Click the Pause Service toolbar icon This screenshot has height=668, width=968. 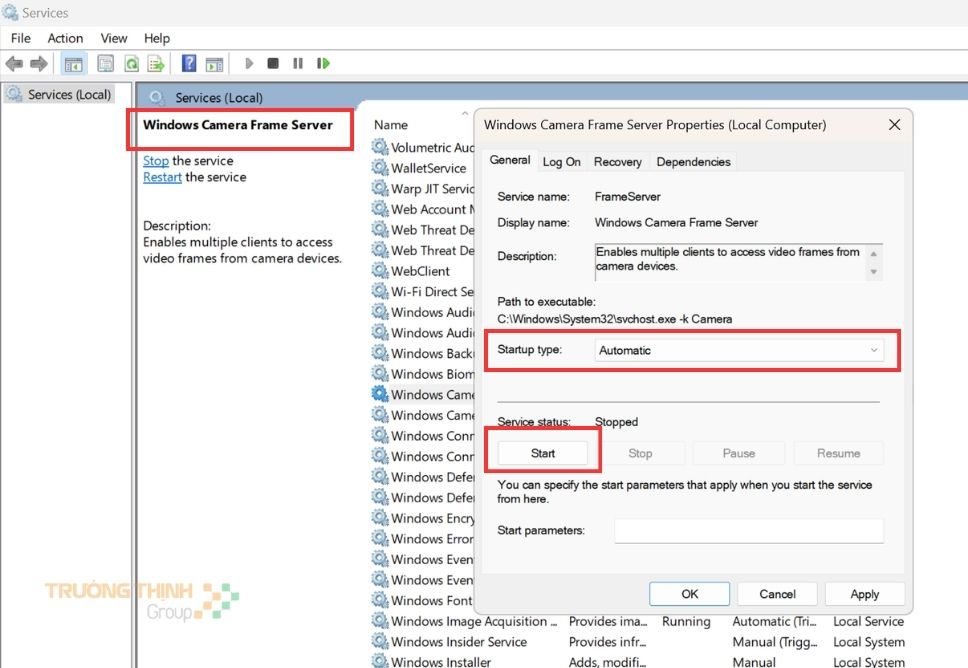click(x=298, y=64)
